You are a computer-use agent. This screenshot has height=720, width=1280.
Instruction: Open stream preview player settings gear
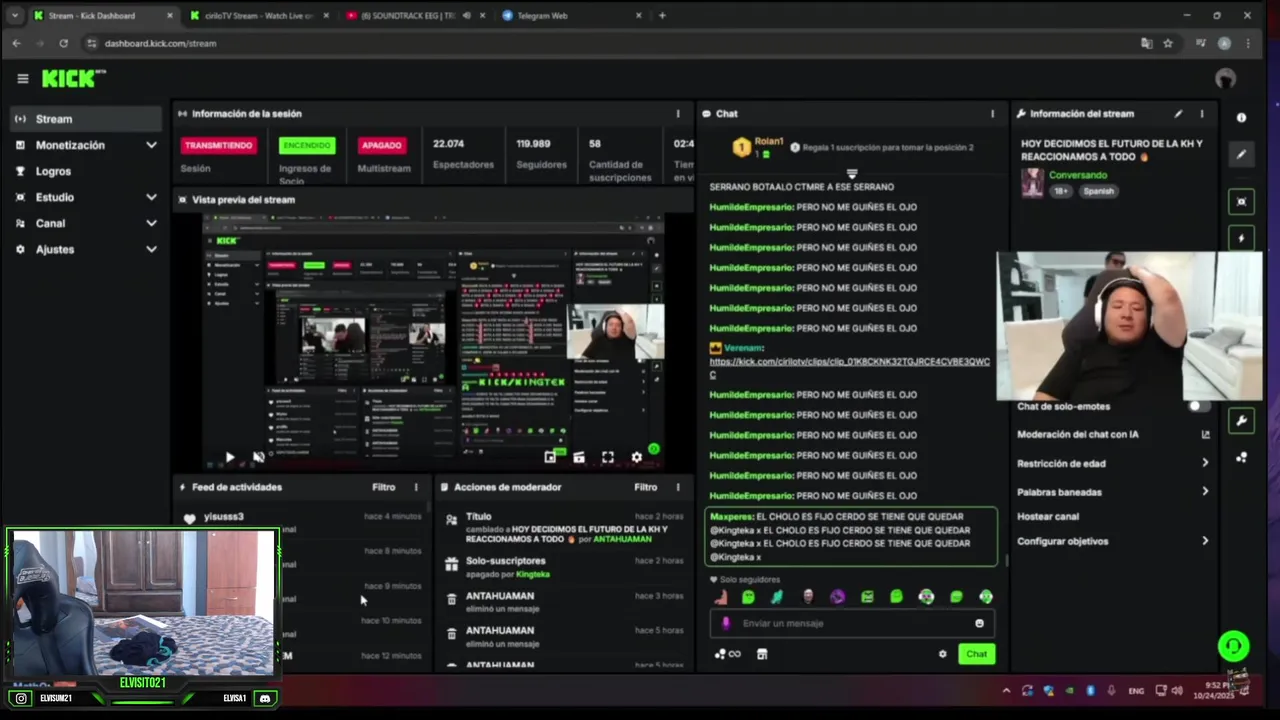[637, 457]
